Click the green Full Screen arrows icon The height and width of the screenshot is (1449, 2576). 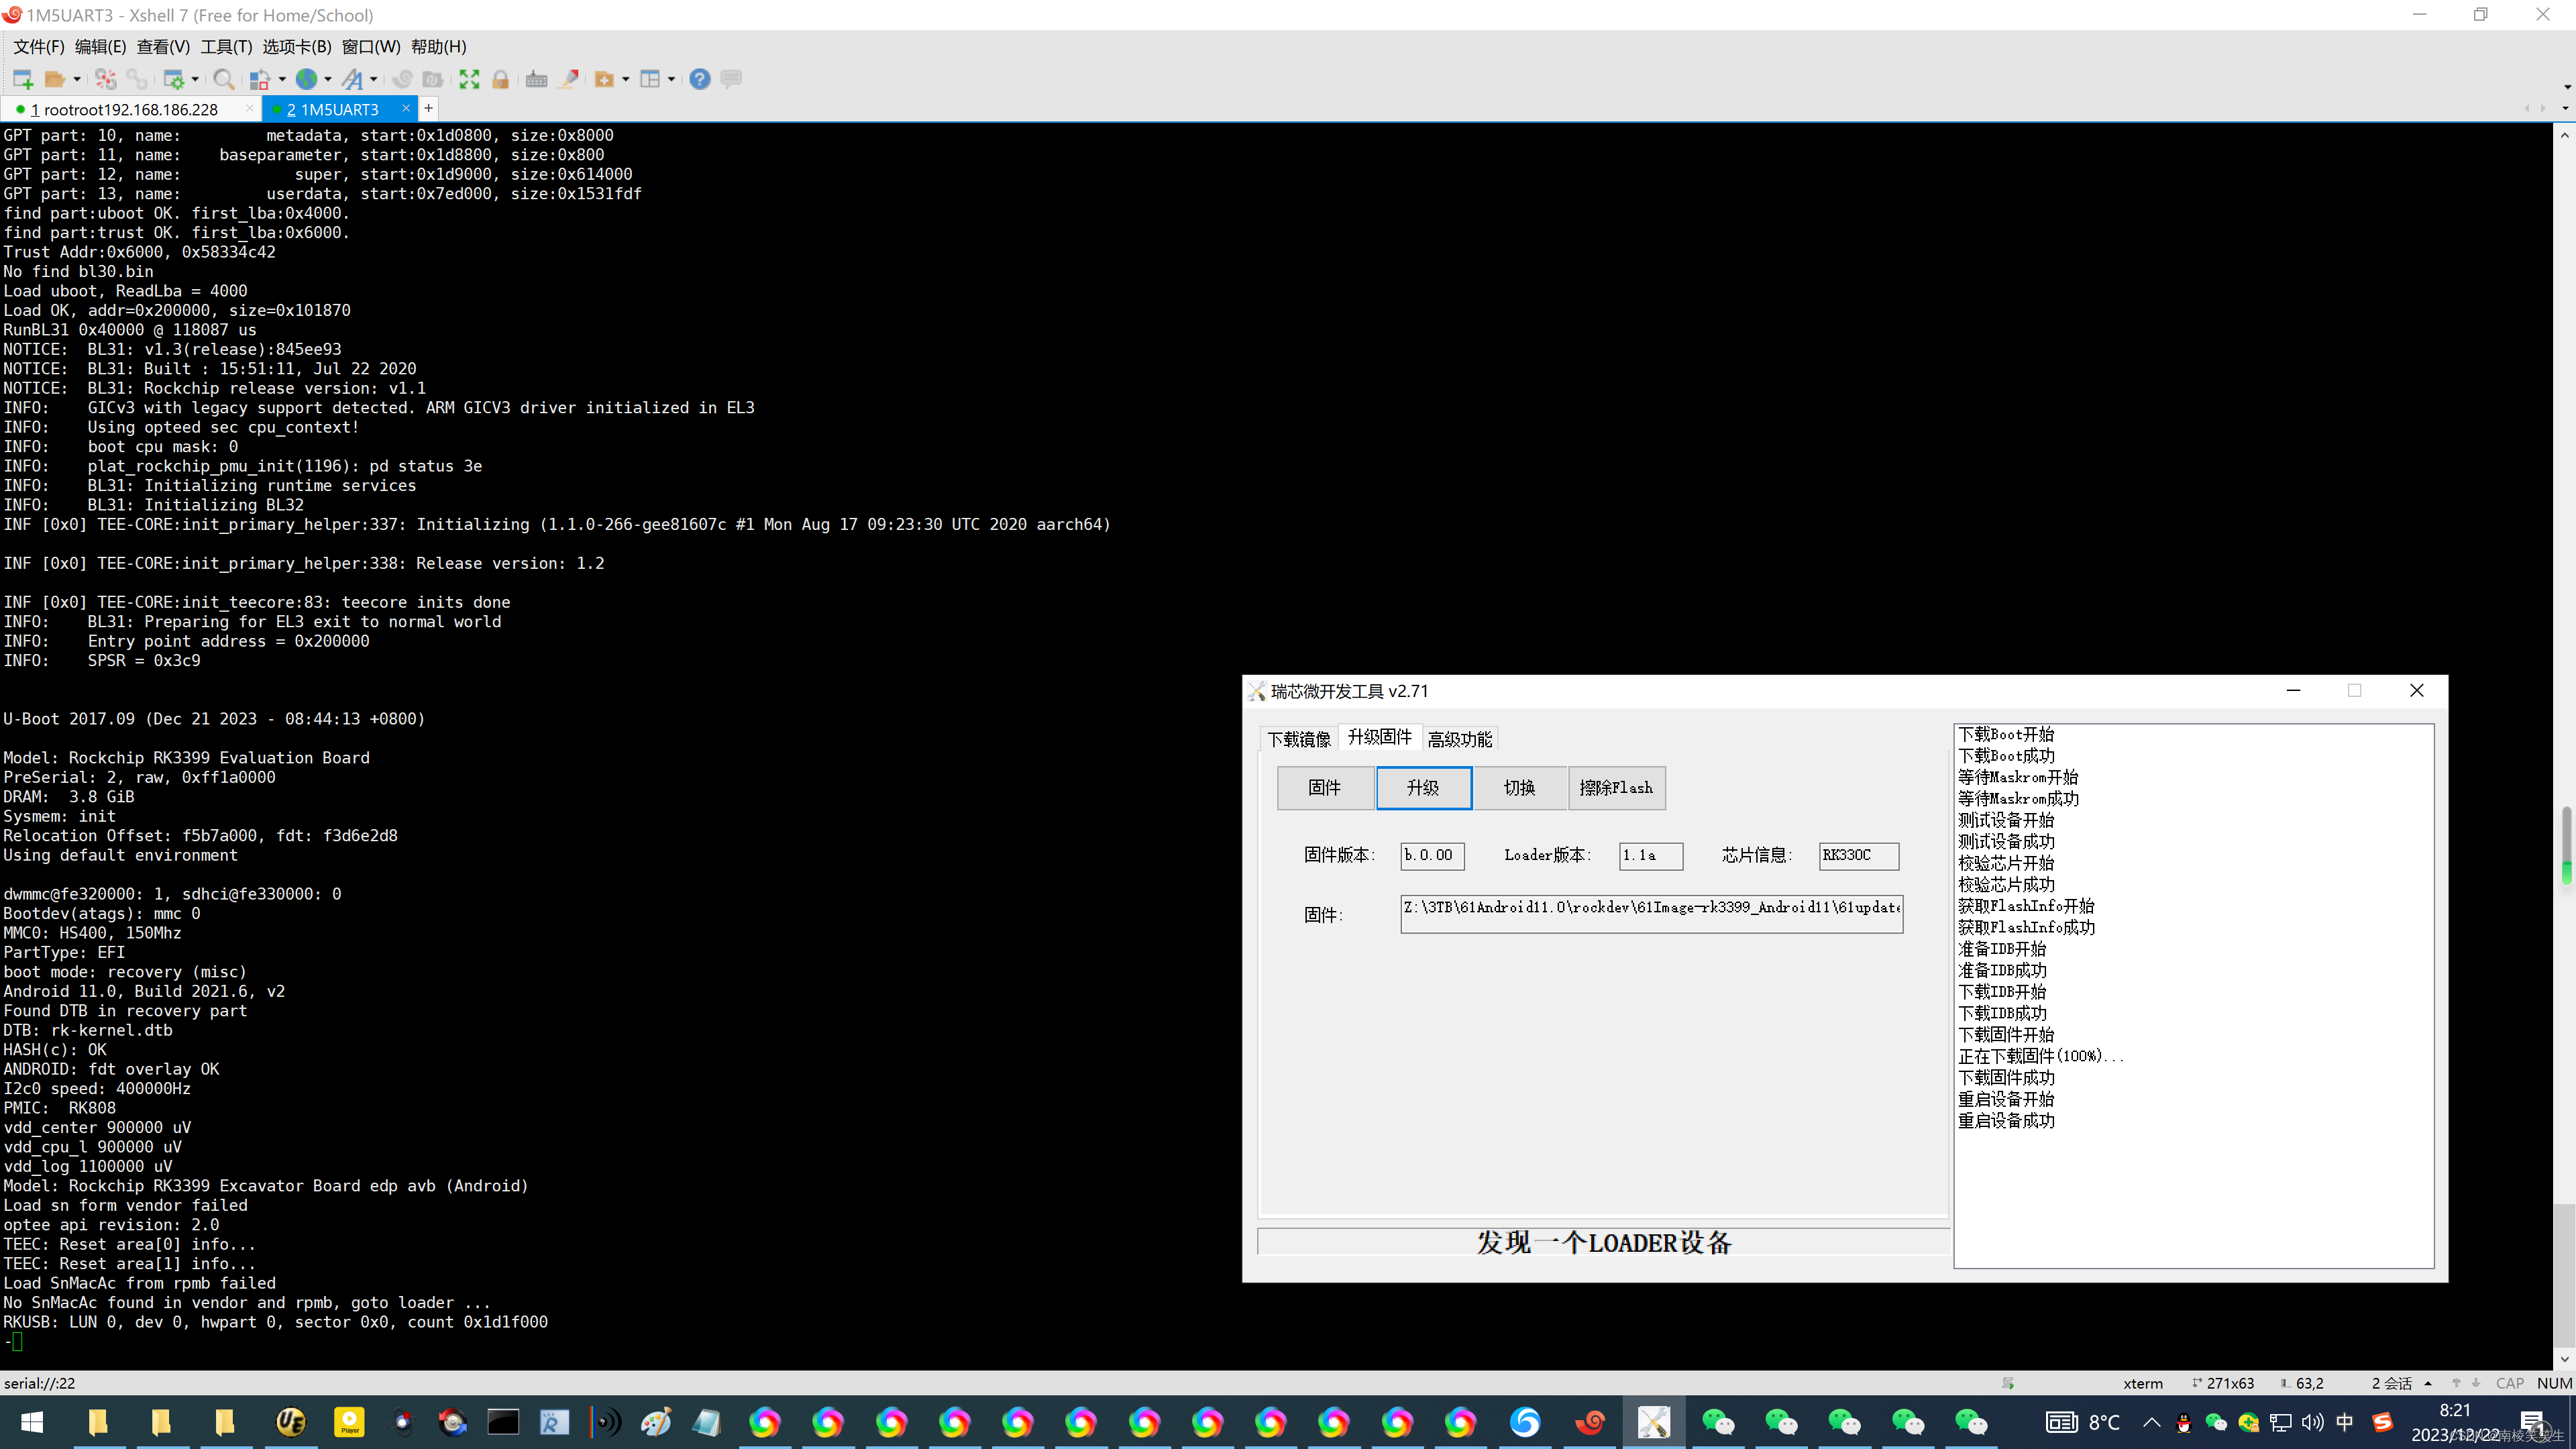tap(469, 79)
